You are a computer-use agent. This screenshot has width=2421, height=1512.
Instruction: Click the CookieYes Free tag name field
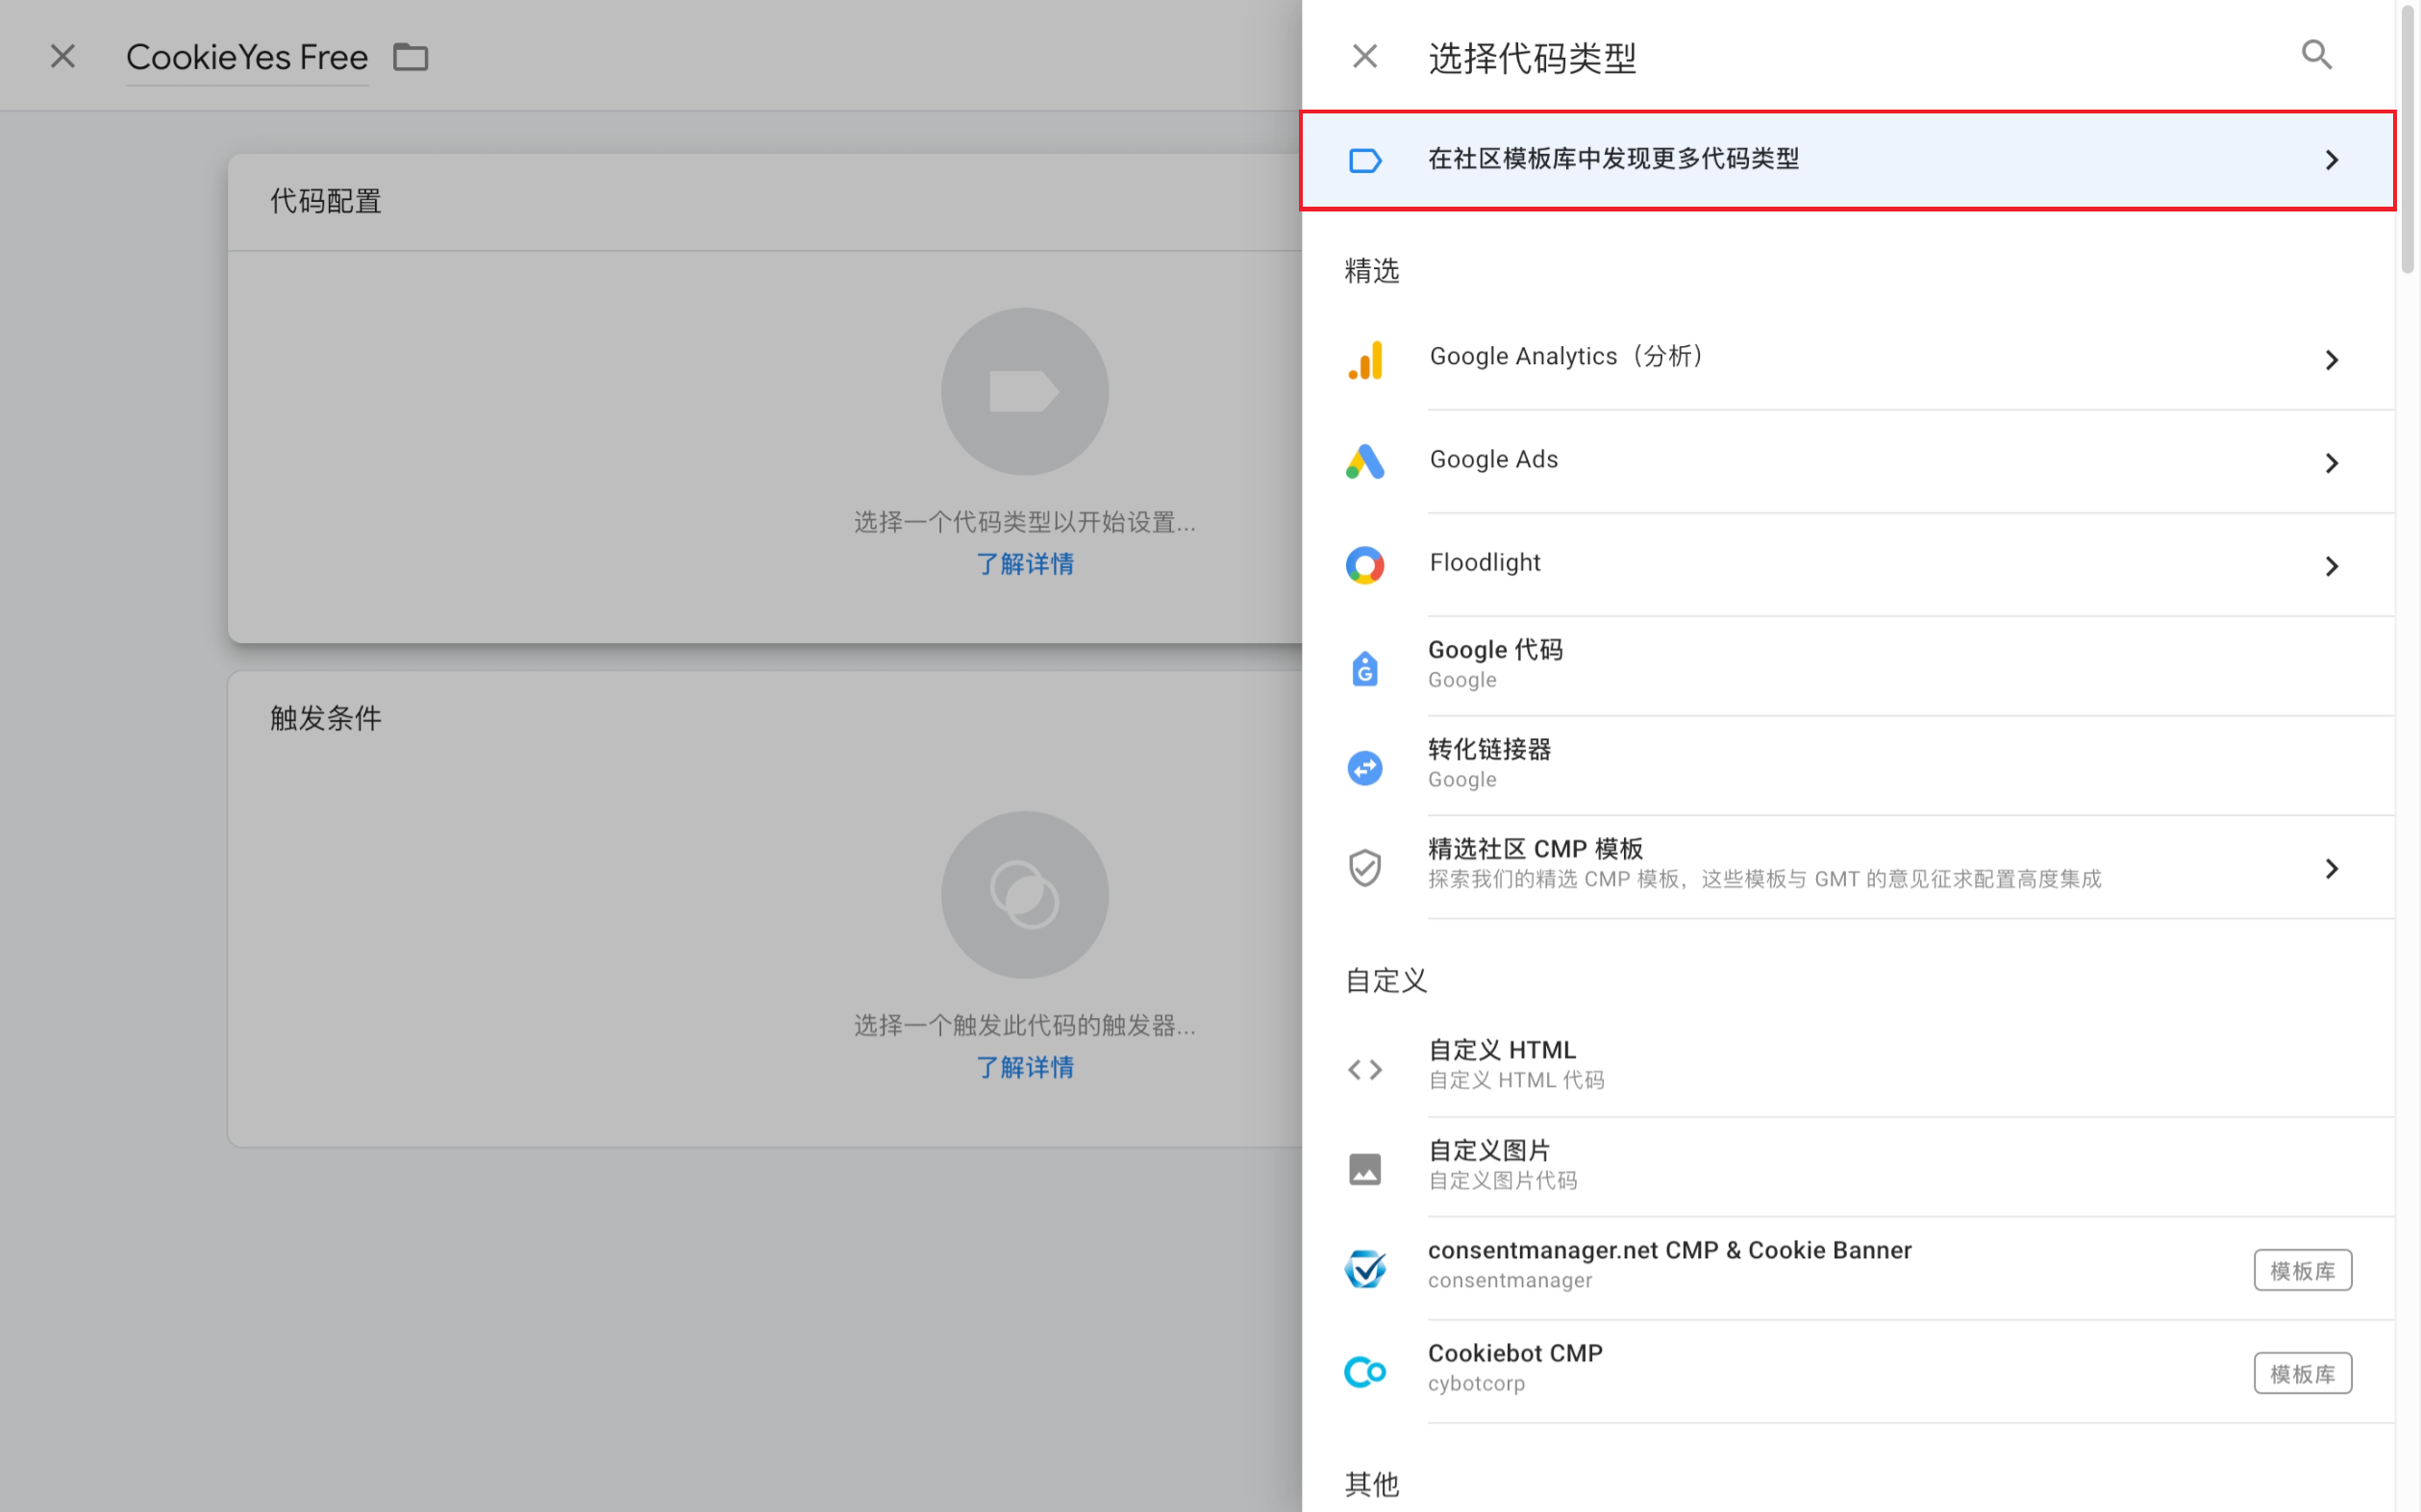point(246,58)
